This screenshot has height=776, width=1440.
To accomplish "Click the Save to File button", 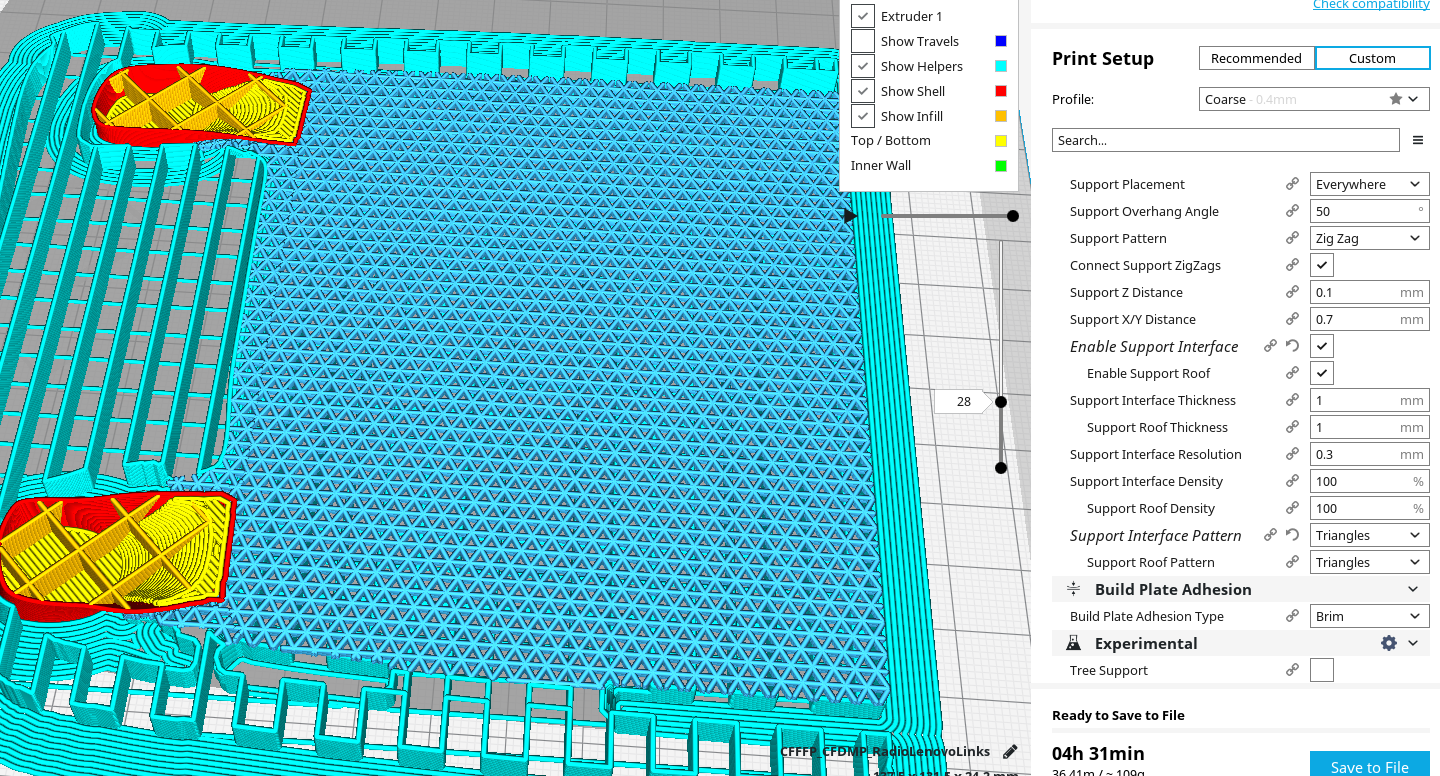I will 1369,766.
